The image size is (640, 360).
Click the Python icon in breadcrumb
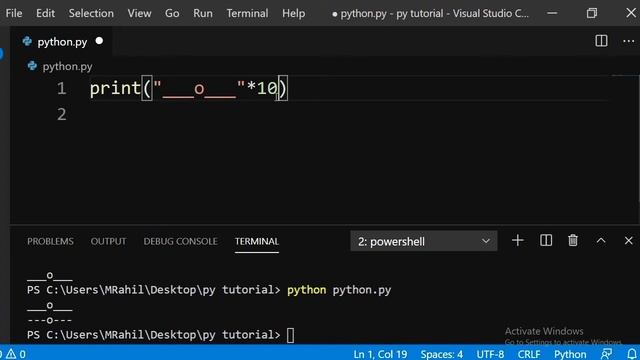point(32,66)
